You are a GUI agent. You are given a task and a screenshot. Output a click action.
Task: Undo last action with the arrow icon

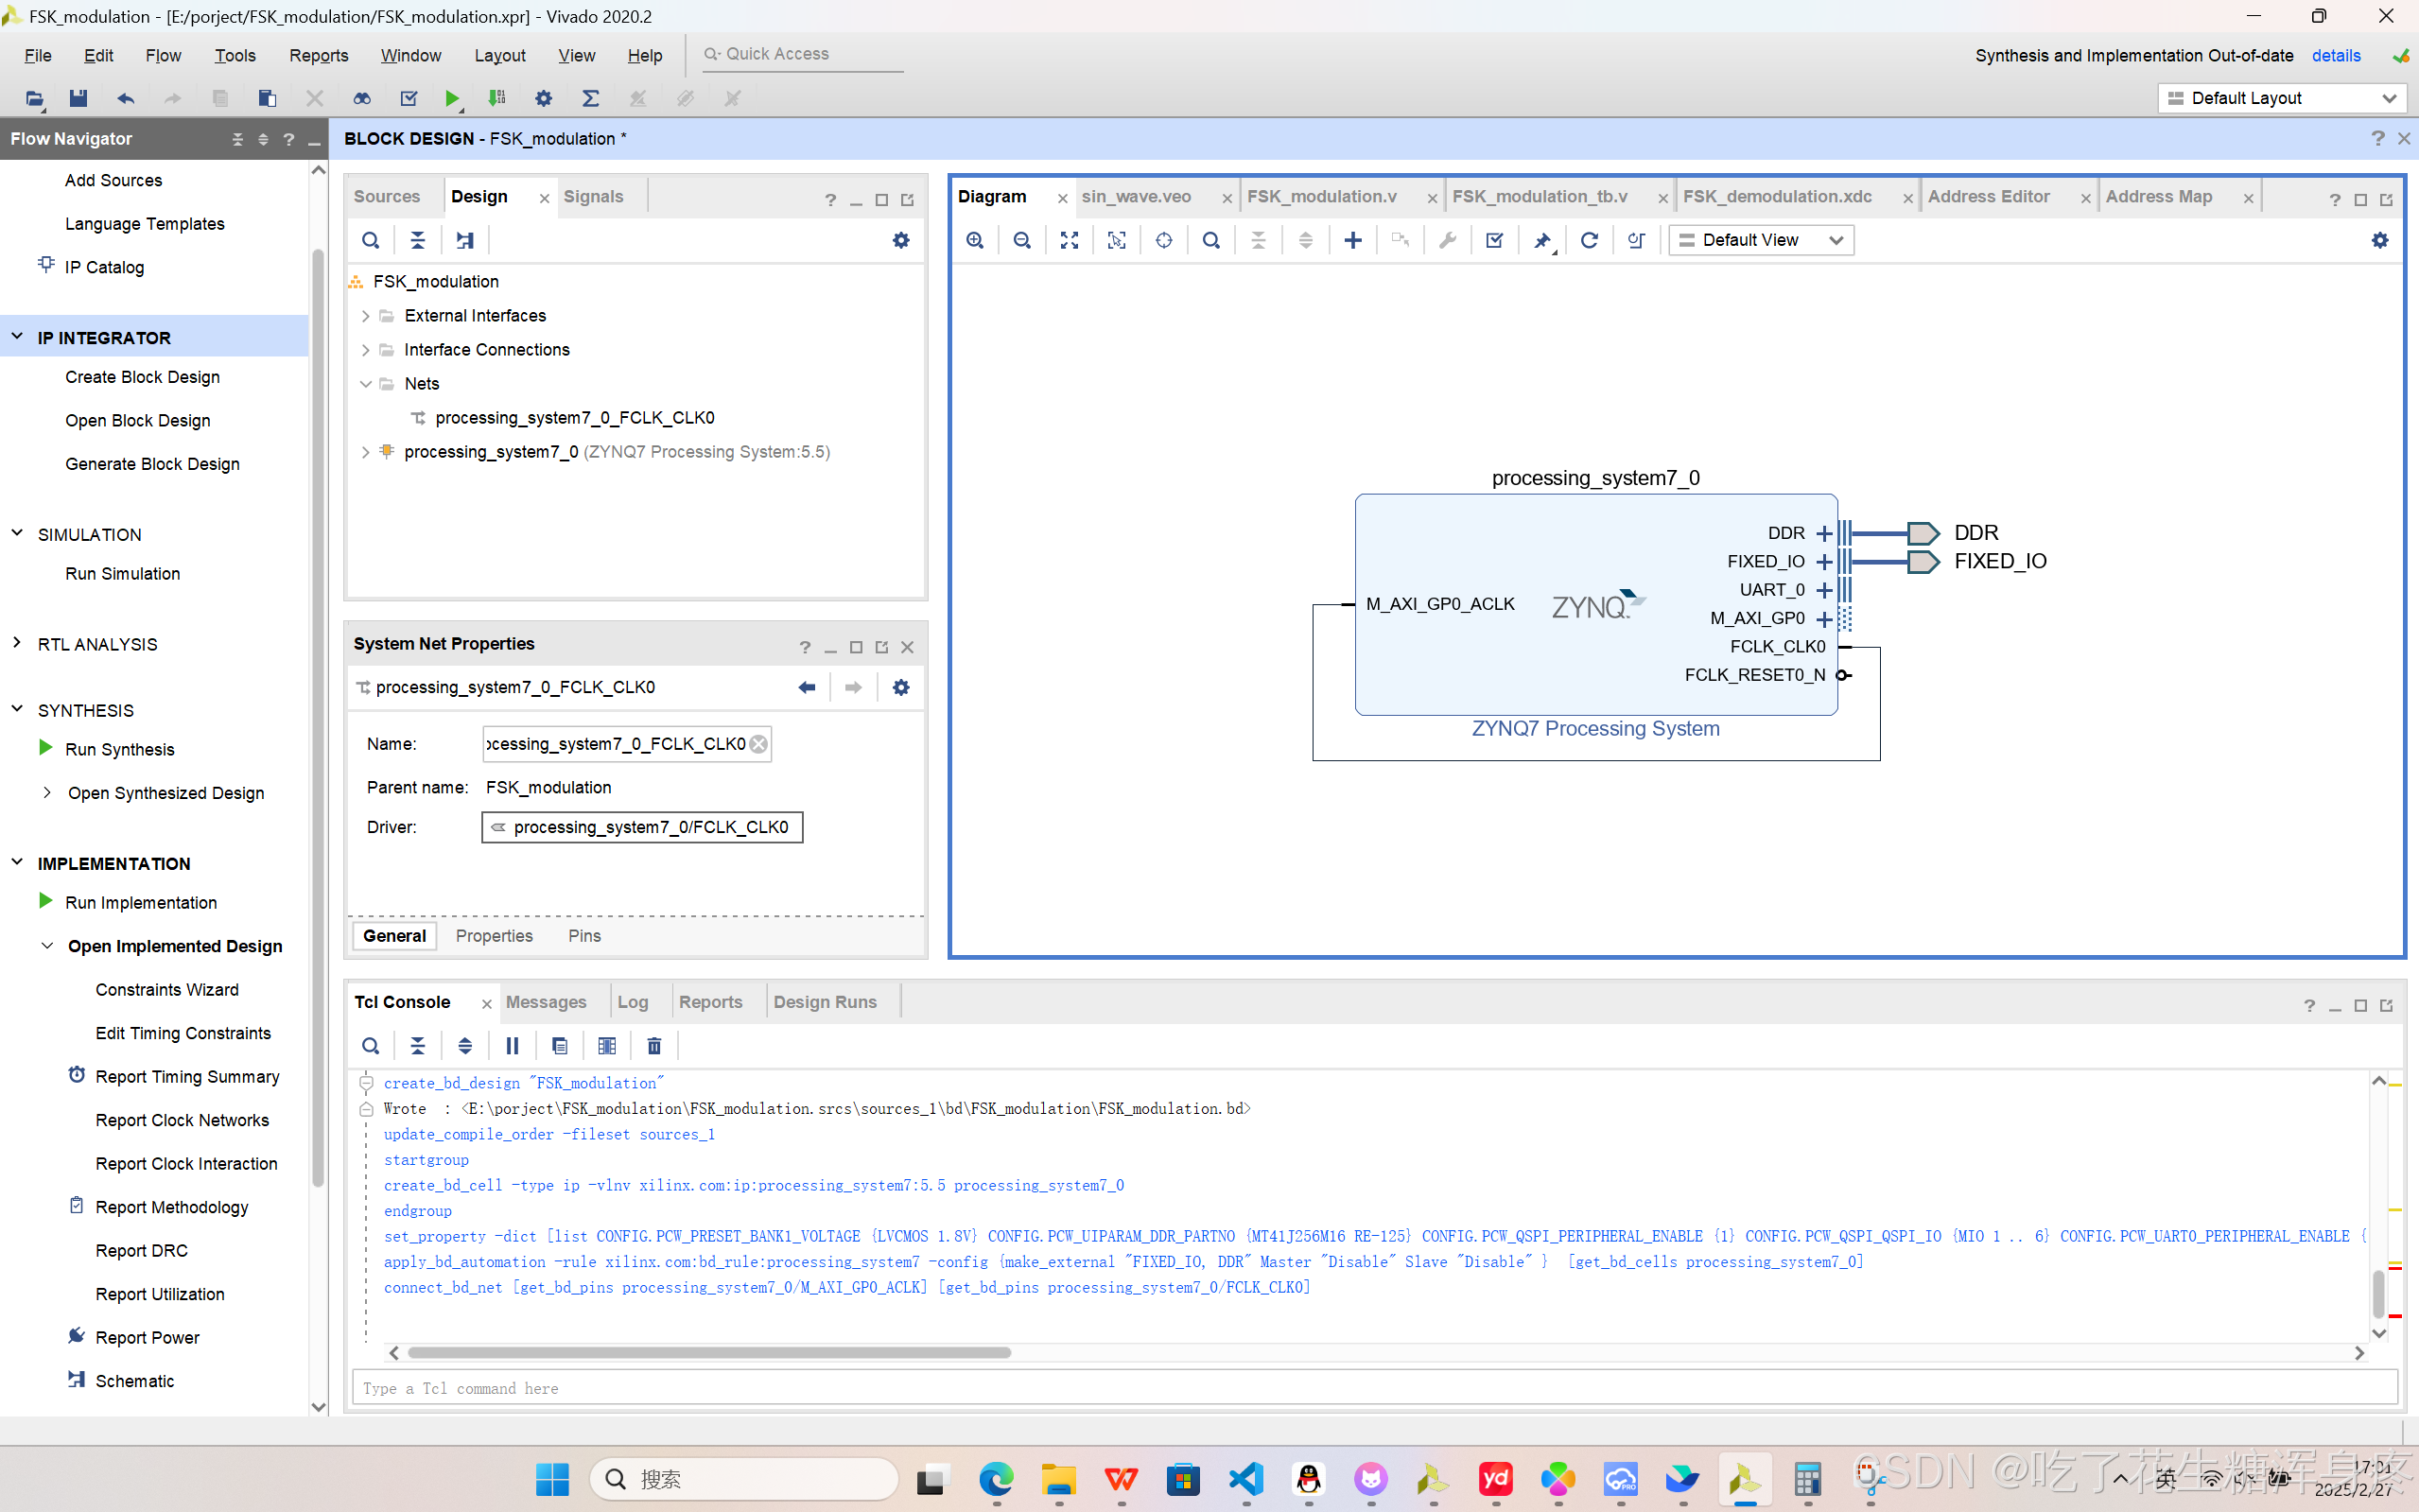(125, 98)
